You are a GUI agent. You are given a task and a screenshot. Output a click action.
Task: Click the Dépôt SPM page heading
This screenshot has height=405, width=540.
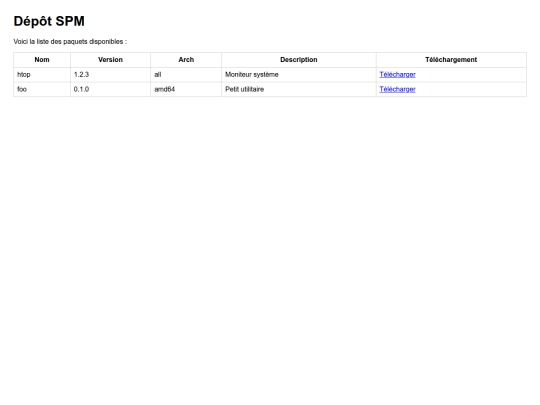tap(49, 22)
